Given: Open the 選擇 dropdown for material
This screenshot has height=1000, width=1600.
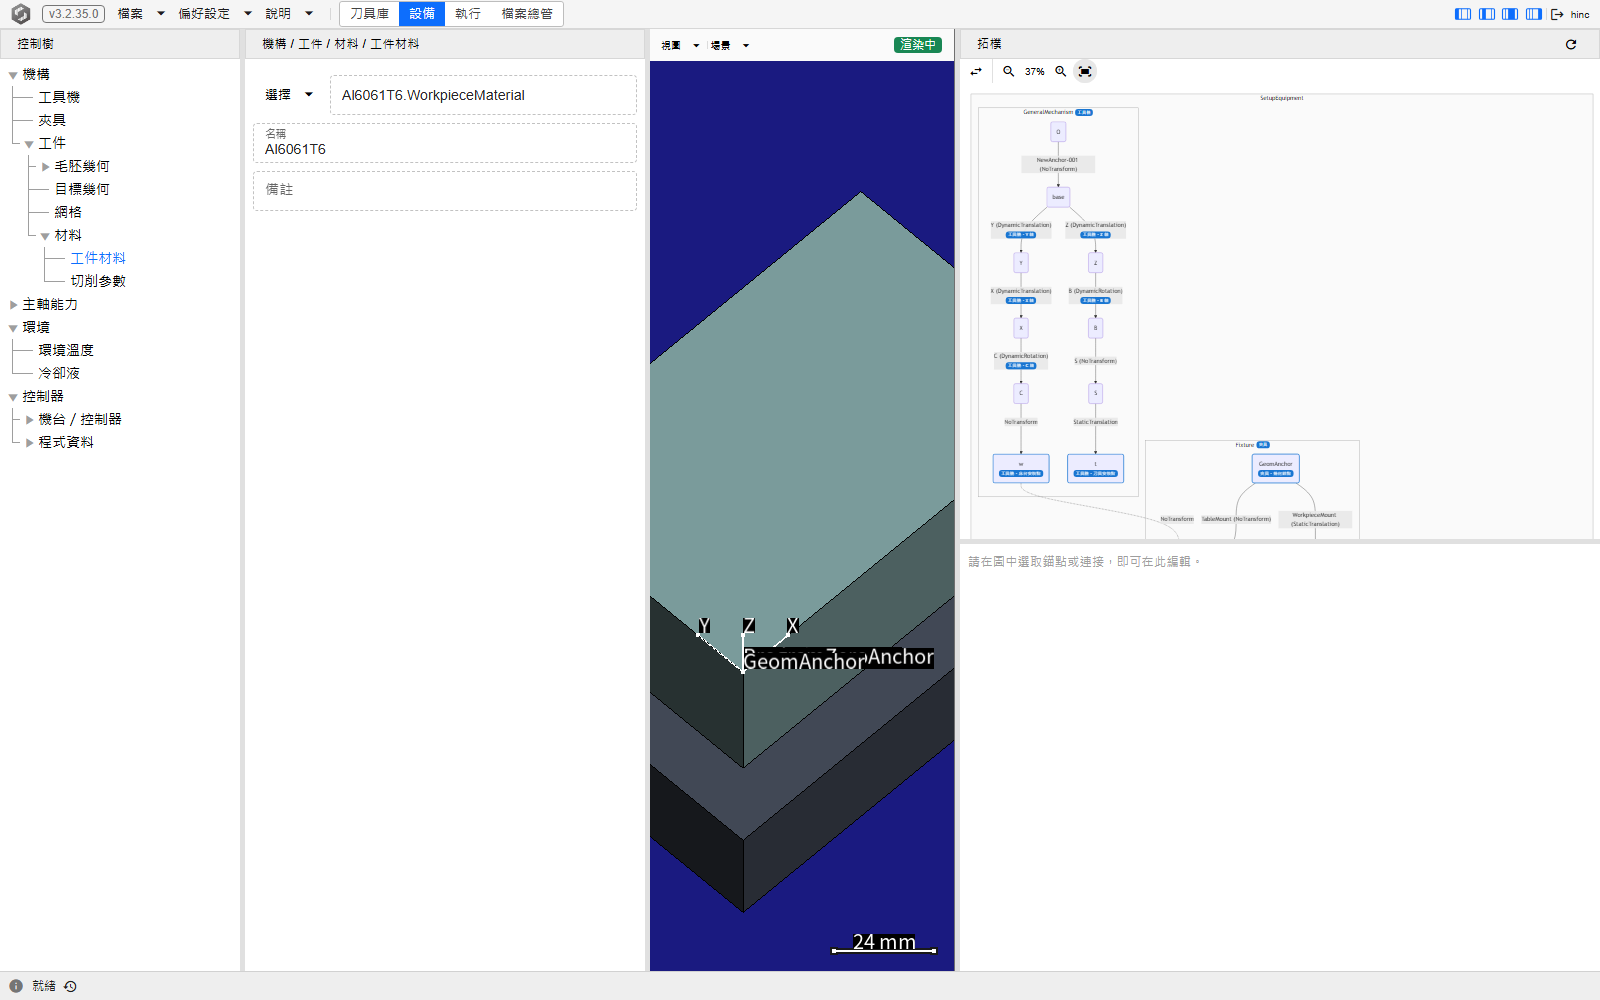Looking at the screenshot, I should (x=289, y=95).
